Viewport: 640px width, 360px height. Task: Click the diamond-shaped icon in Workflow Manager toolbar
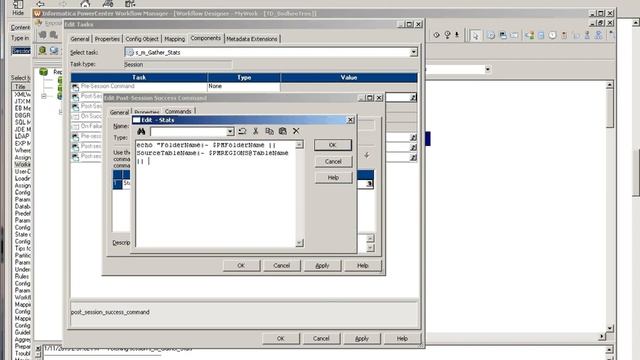(436, 36)
